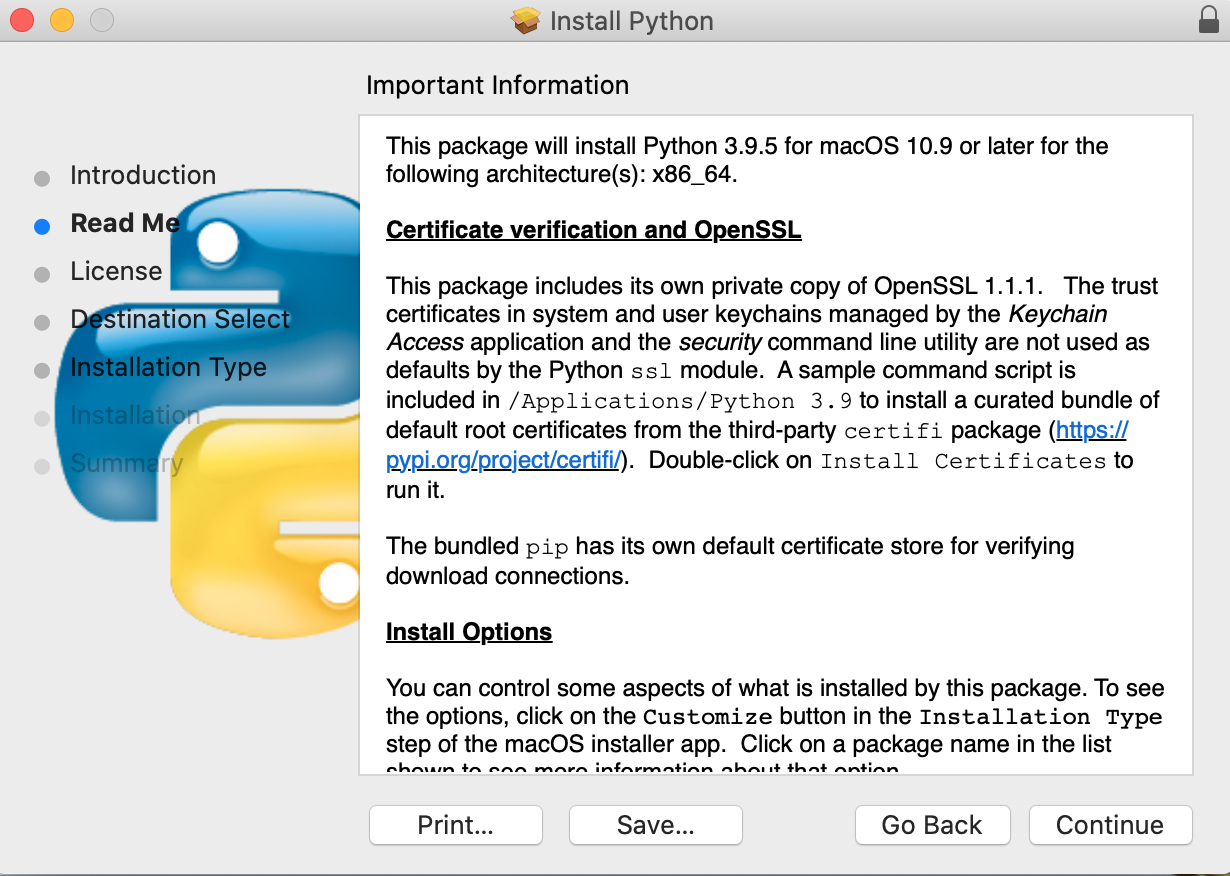Select the dimmed Installation step in the sidebar
This screenshot has width=1230, height=876.
coord(135,415)
